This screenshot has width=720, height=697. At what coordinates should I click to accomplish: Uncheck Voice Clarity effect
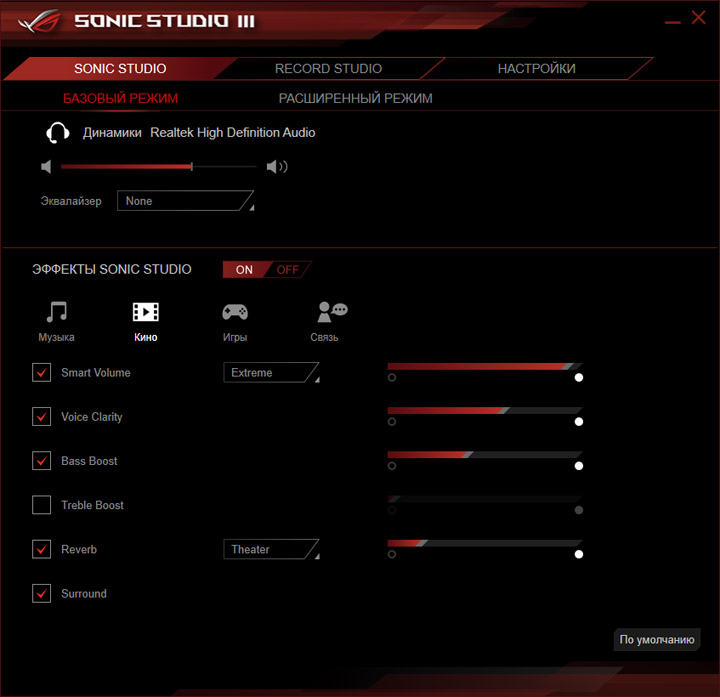point(41,416)
